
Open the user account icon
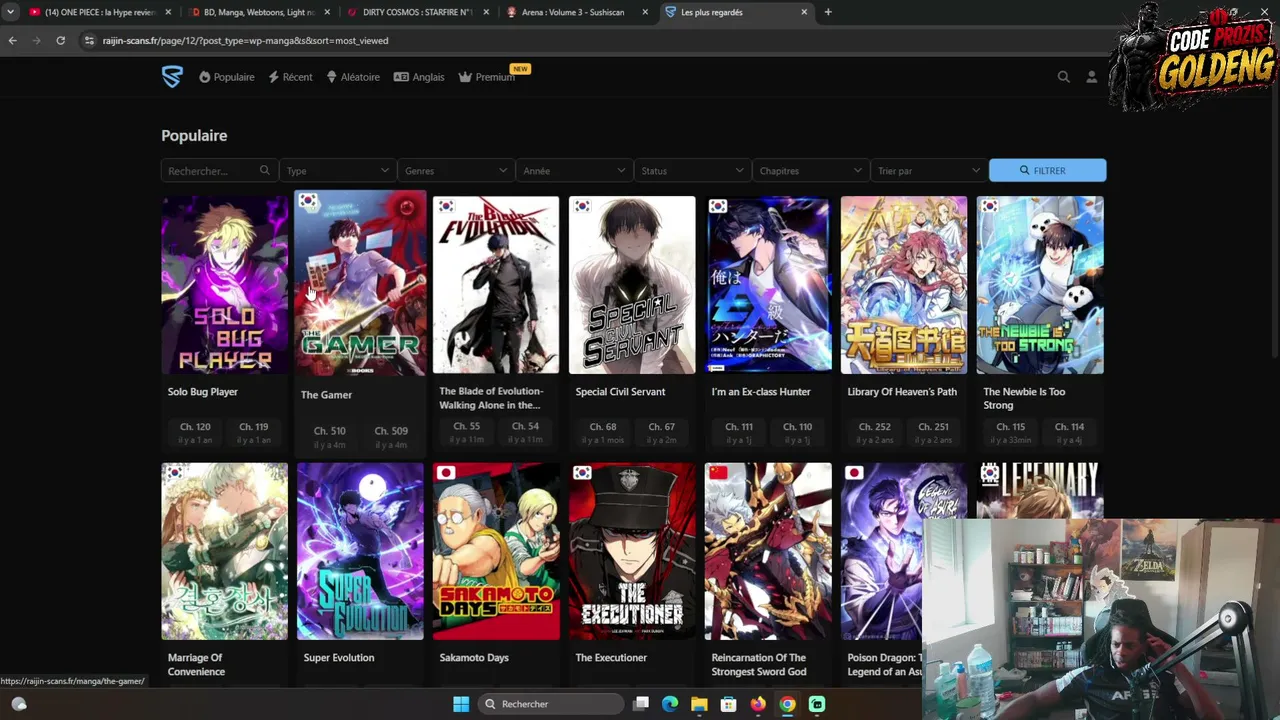(x=1092, y=77)
